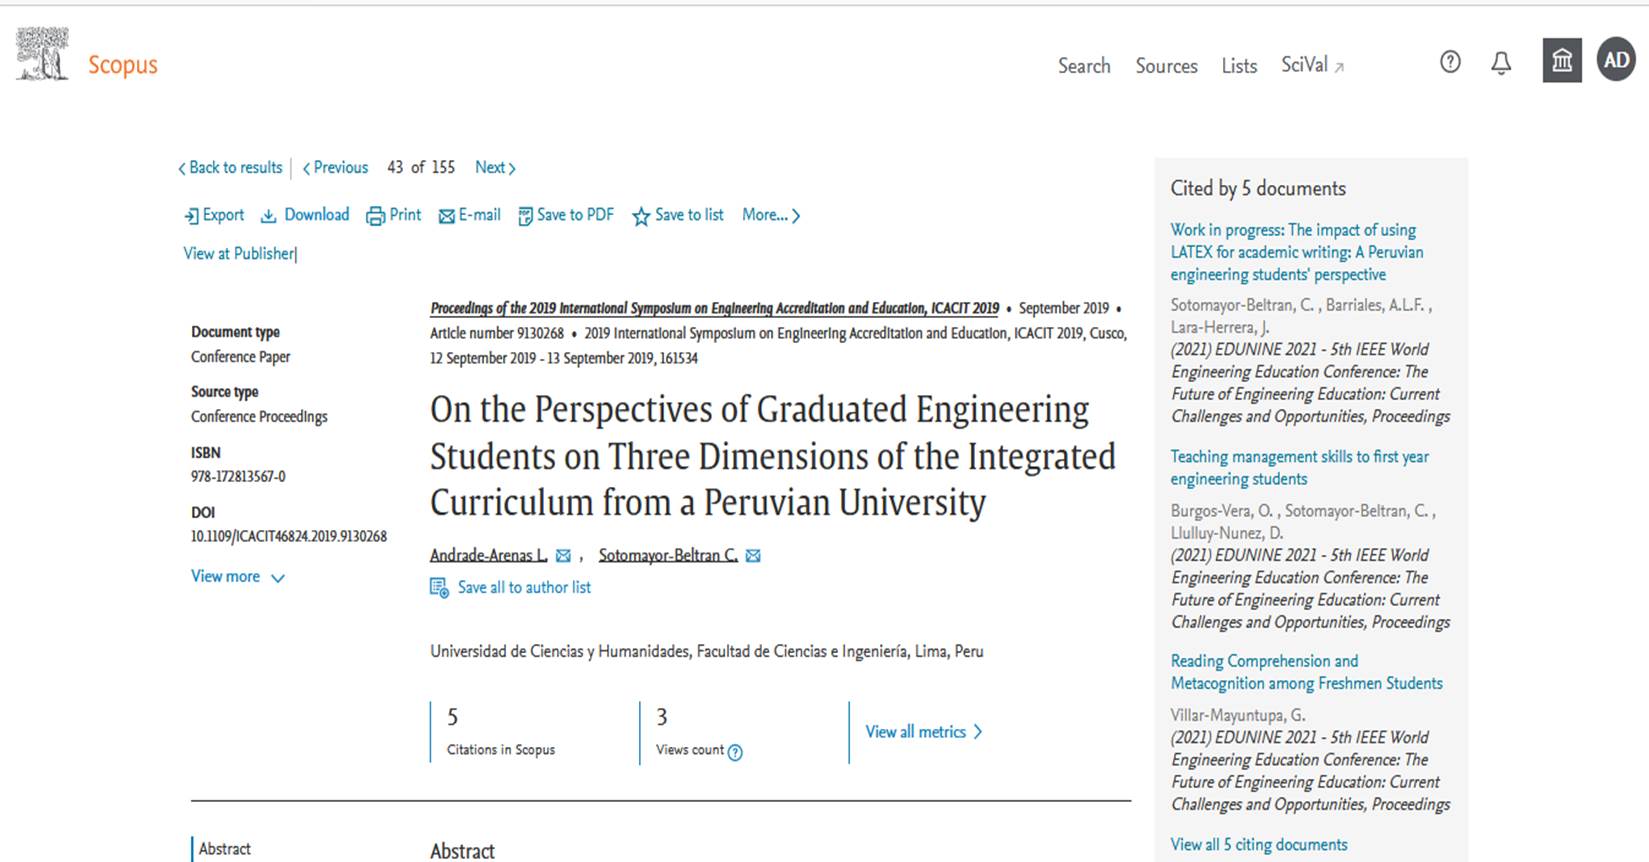
Task: Click the Print text link
Action: tap(405, 215)
